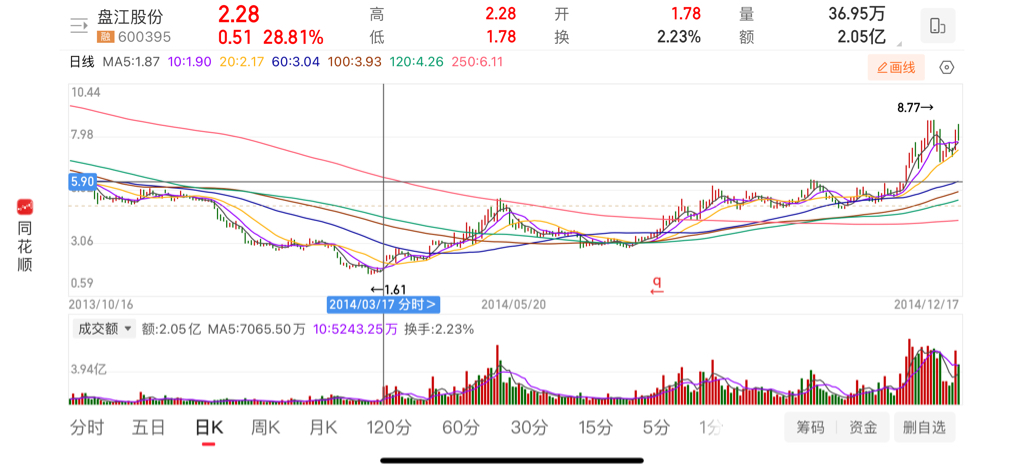Tap the end date 2014/12/17
Viewport: 1024px width, 473px height.
[x=927, y=304]
